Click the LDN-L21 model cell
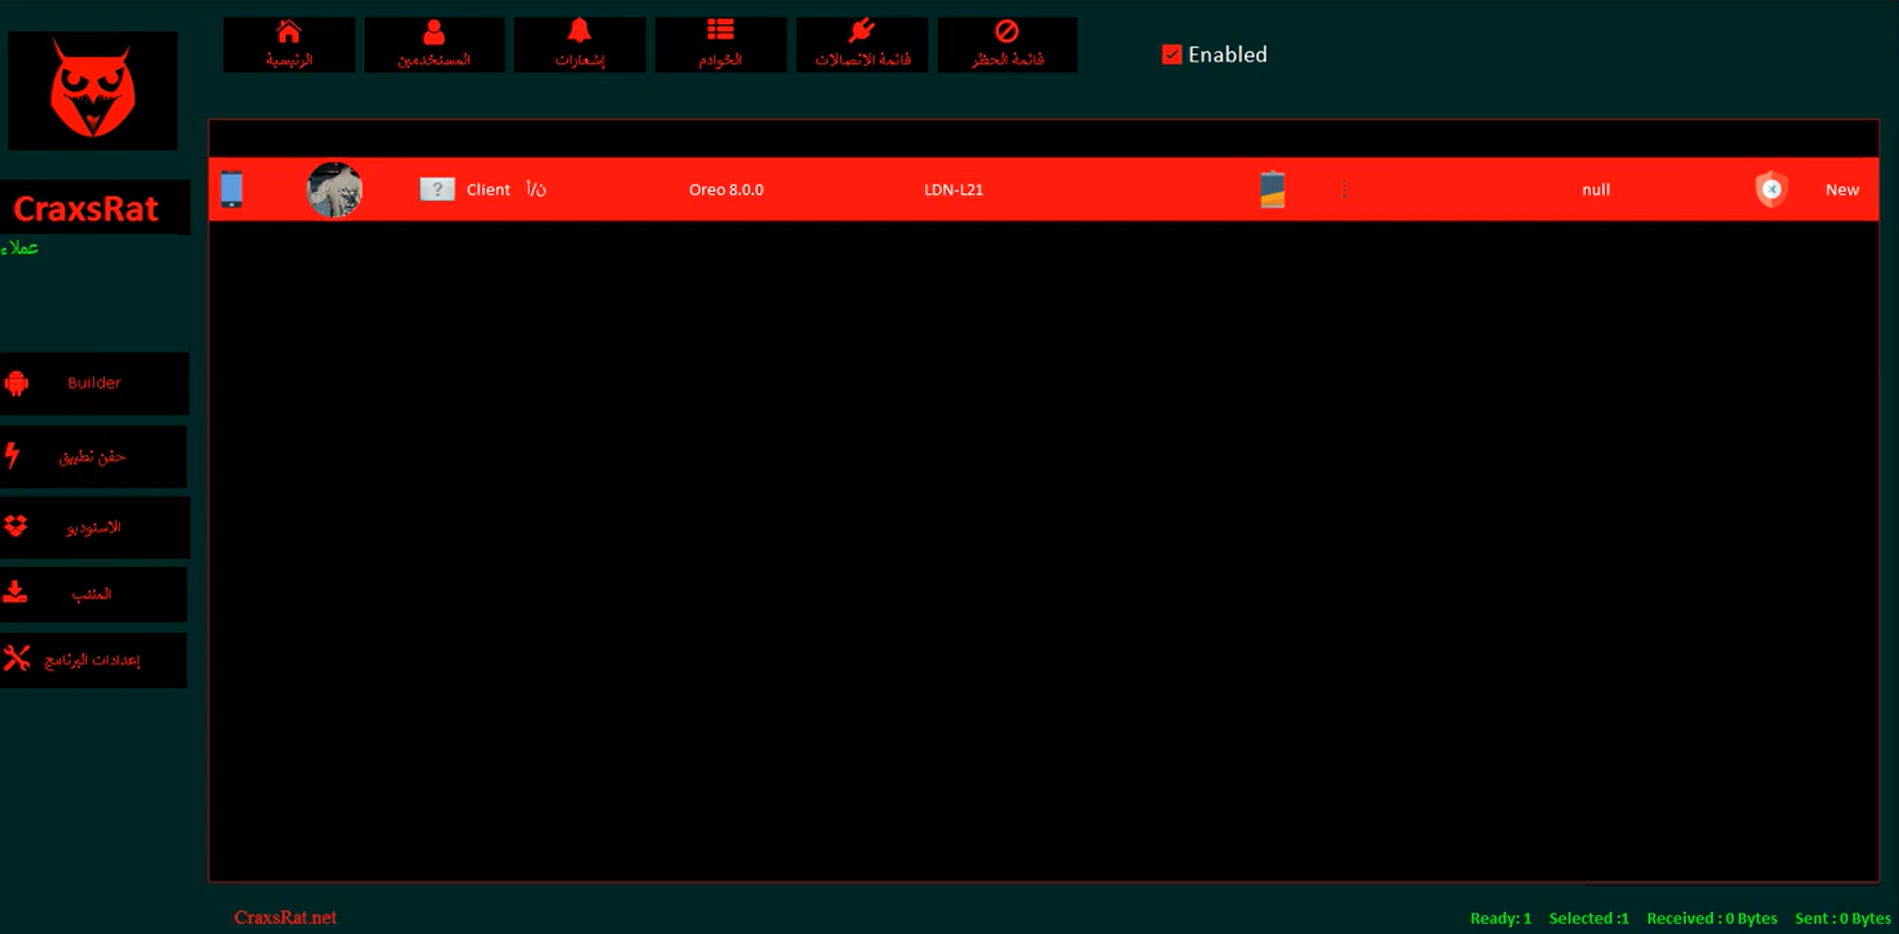This screenshot has height=934, width=1899. coord(953,189)
